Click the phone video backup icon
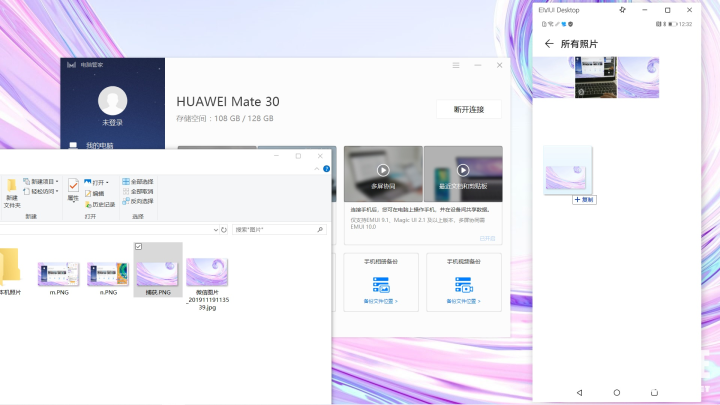 tap(464, 285)
